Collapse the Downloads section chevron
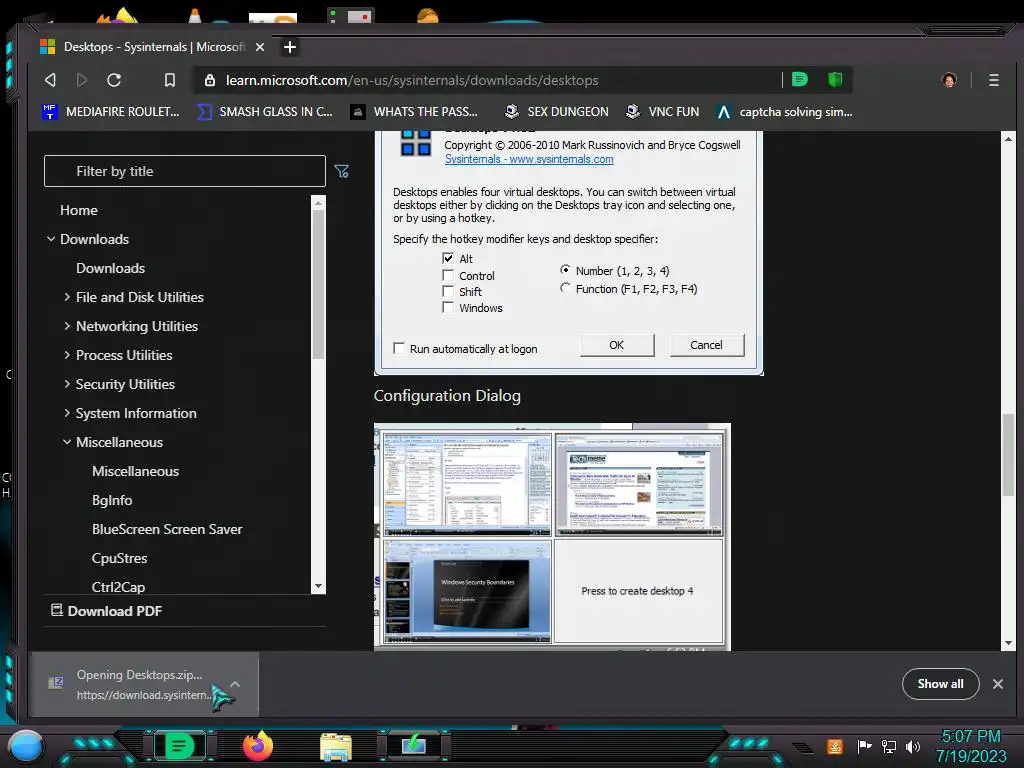Viewport: 1024px width, 768px height. click(51, 239)
